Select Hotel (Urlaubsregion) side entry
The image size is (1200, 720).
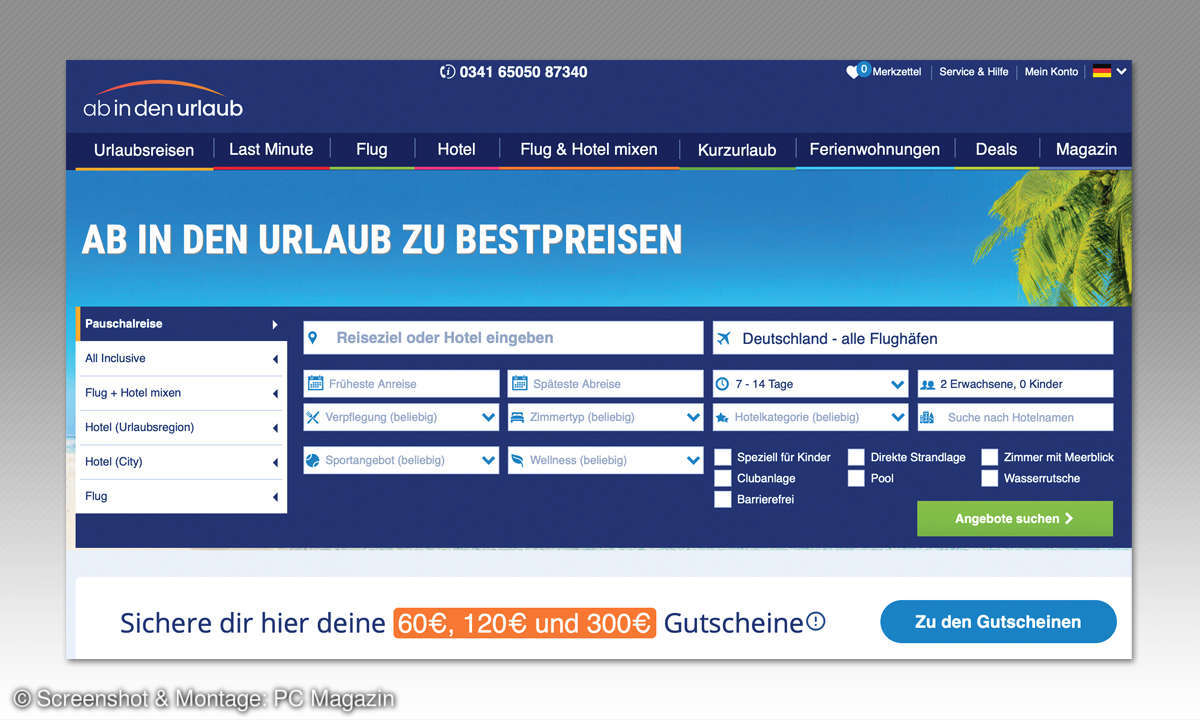point(182,427)
